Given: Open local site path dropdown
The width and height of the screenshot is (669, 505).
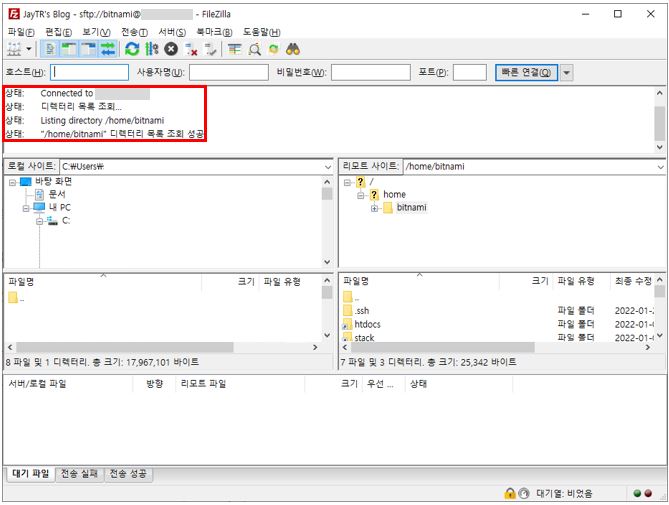Looking at the screenshot, I should click(327, 166).
